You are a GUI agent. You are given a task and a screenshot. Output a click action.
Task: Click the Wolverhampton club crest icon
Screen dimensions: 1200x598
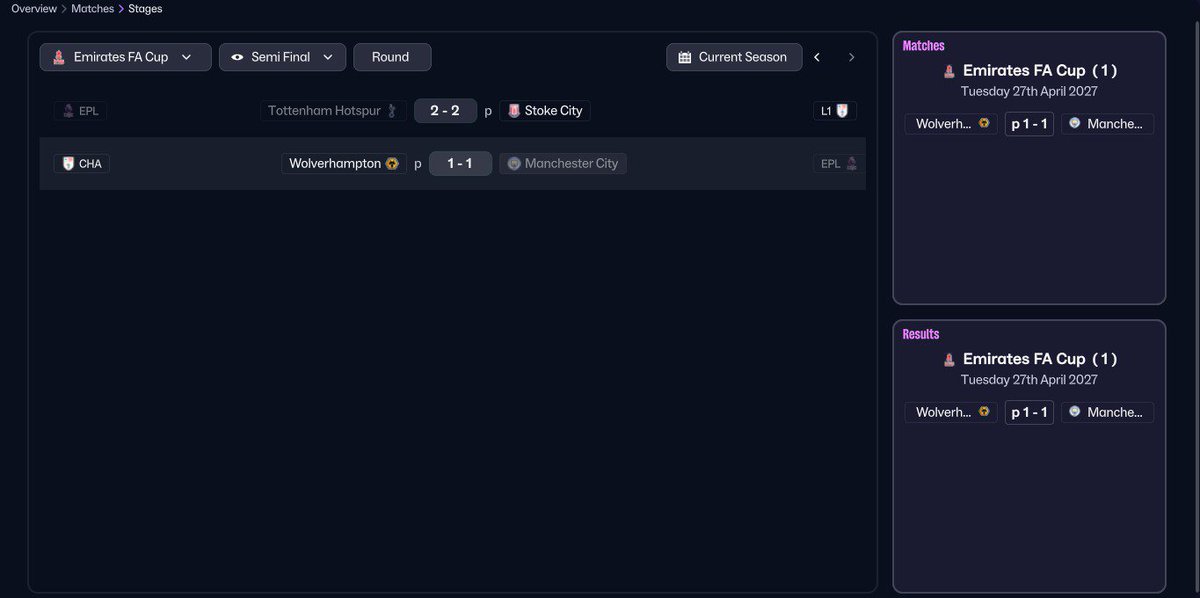click(392, 163)
